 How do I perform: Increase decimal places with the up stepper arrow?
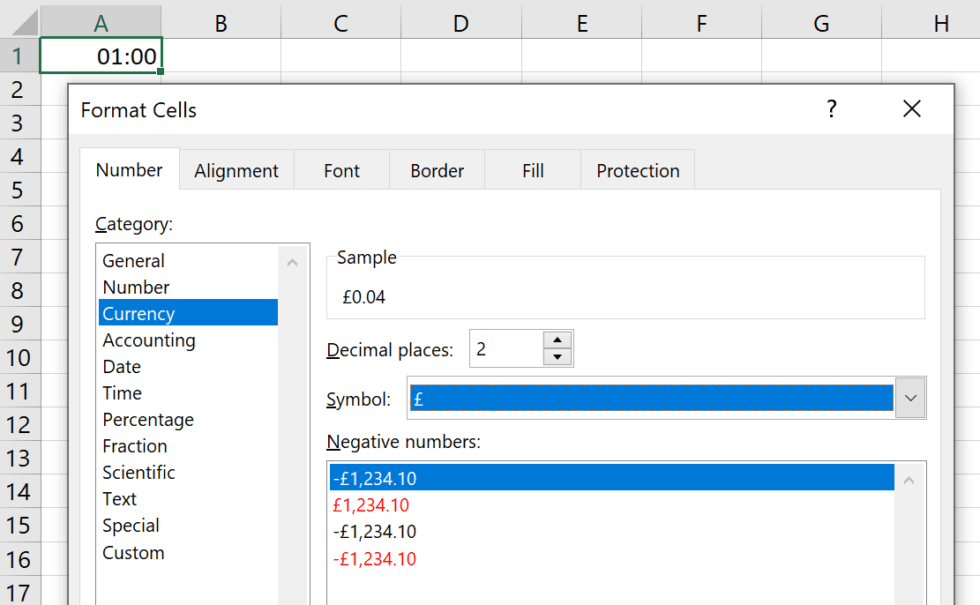point(557,341)
